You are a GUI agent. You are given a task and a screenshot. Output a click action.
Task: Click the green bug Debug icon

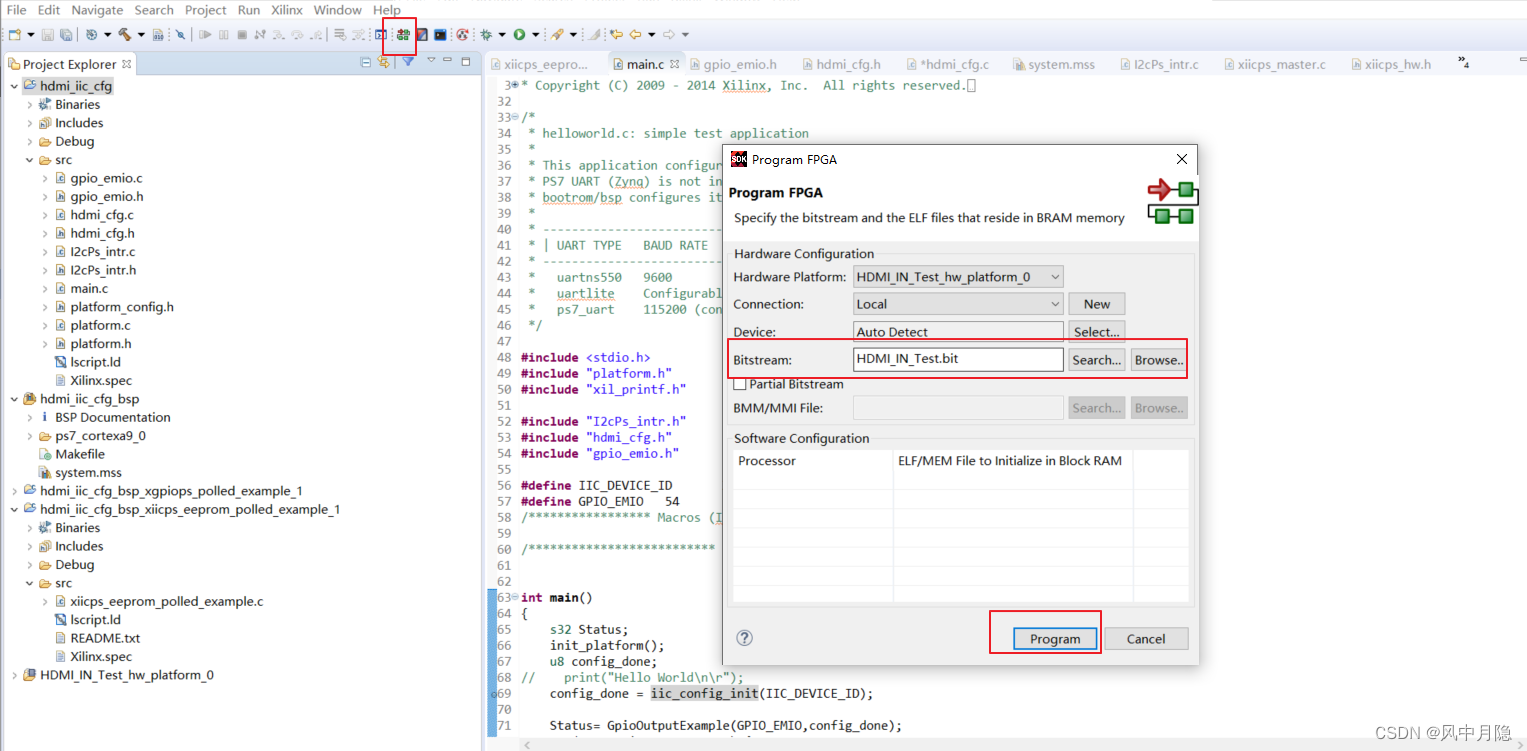(486, 34)
